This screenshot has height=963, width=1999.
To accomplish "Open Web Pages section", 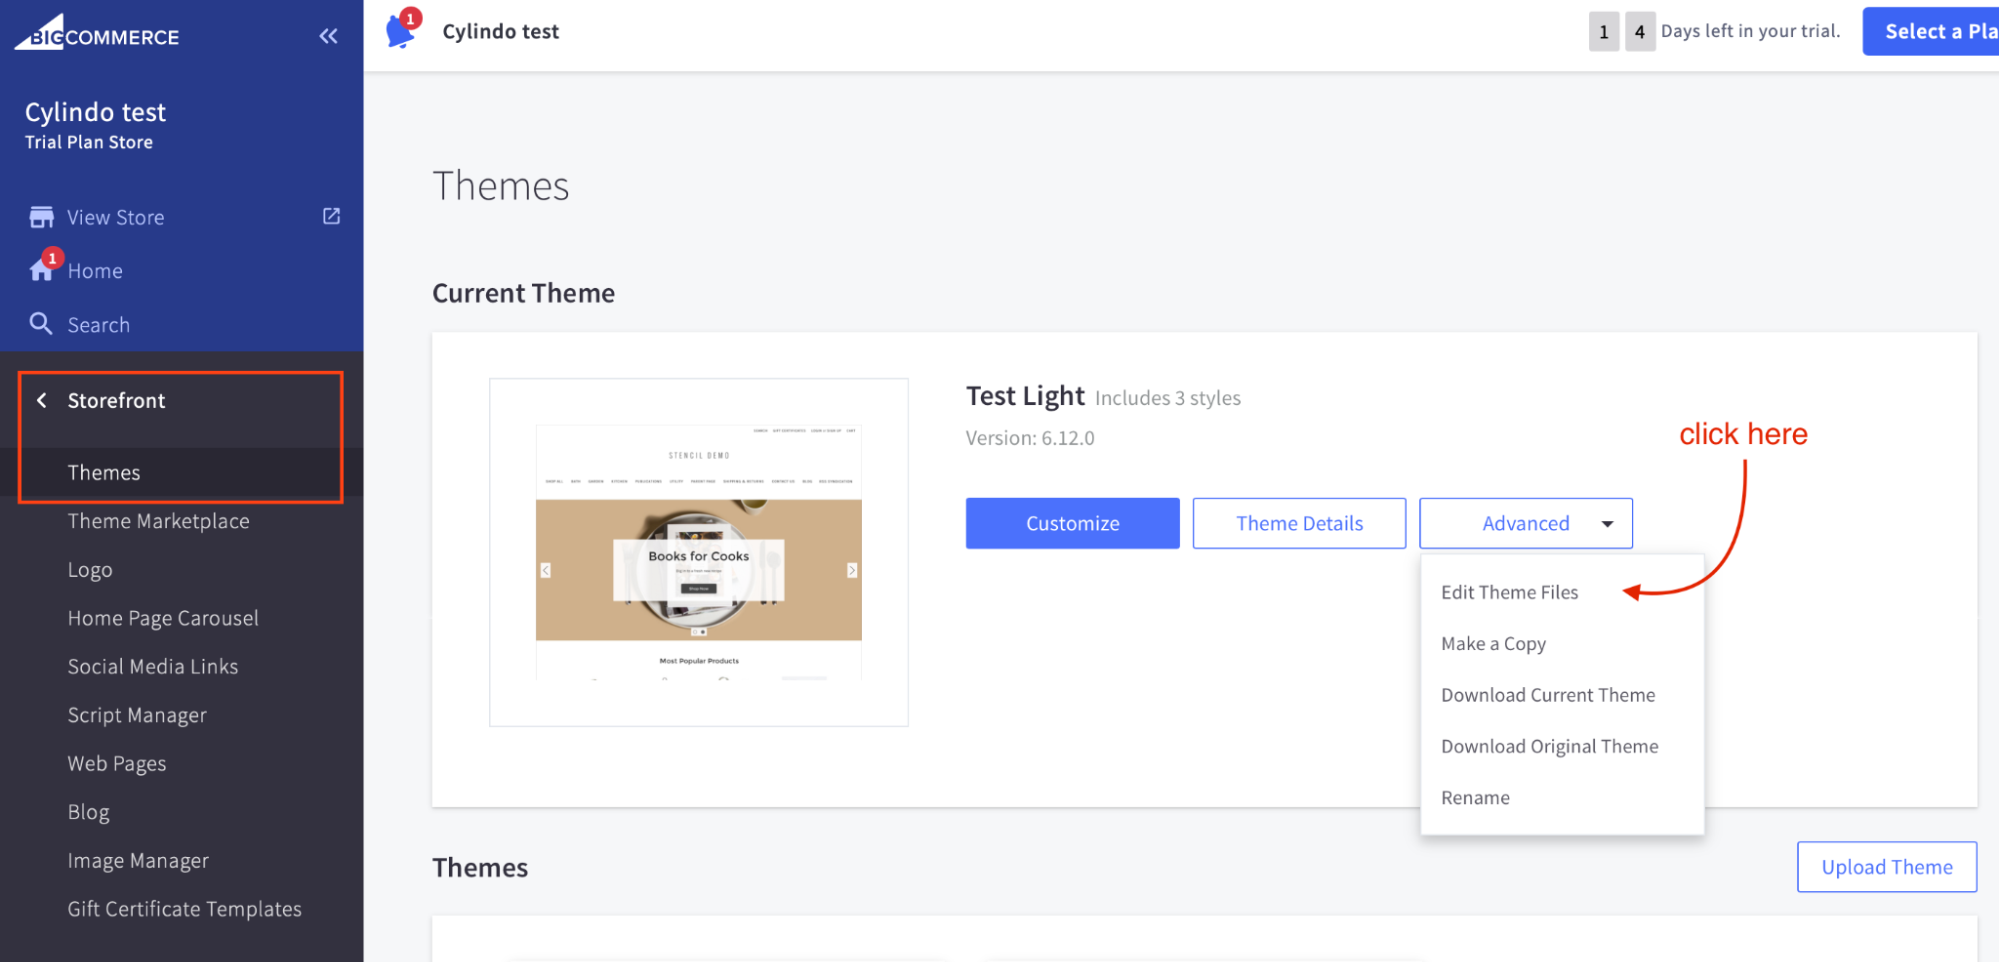I will coord(117,763).
